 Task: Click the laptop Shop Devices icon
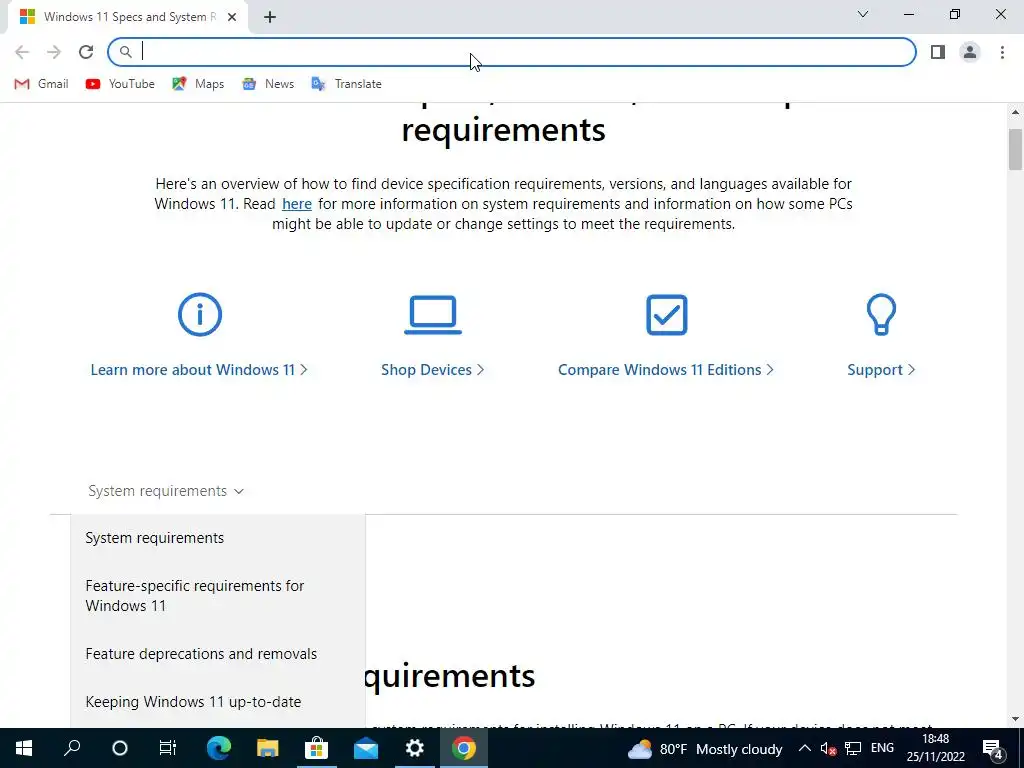432,315
